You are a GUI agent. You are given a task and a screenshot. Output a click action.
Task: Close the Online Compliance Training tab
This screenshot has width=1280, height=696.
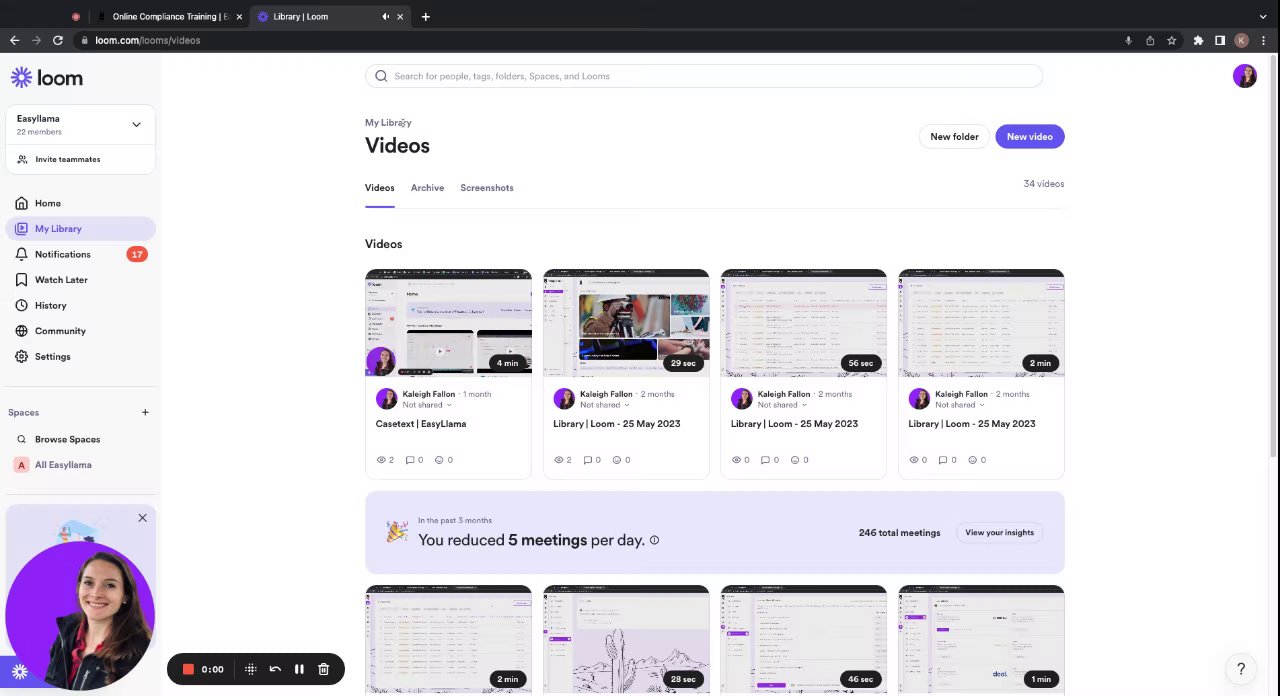tap(239, 16)
